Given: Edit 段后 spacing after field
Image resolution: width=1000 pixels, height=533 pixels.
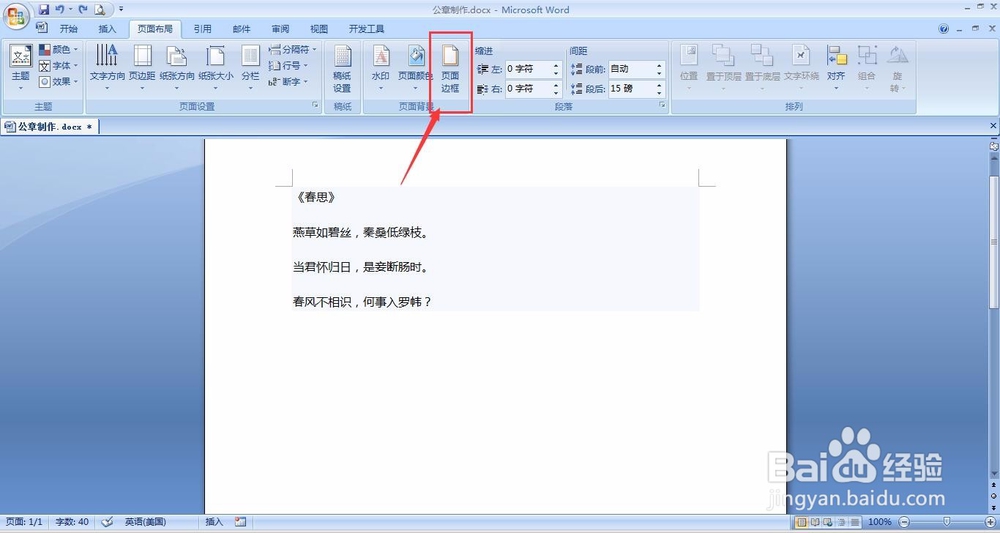Looking at the screenshot, I should (x=631, y=89).
